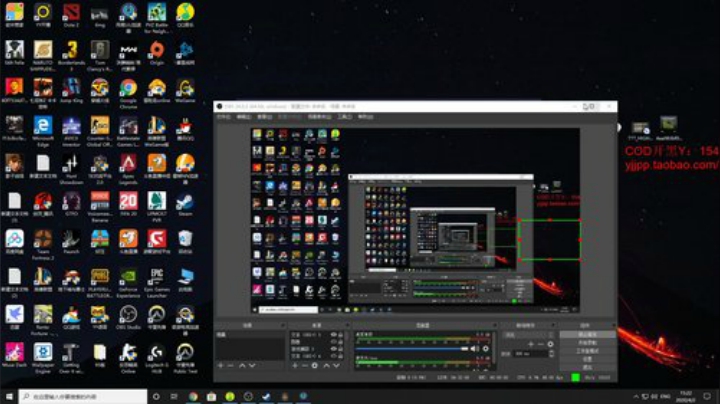
Task: Open Google Chrome desktop shortcut
Action: (x=128, y=94)
